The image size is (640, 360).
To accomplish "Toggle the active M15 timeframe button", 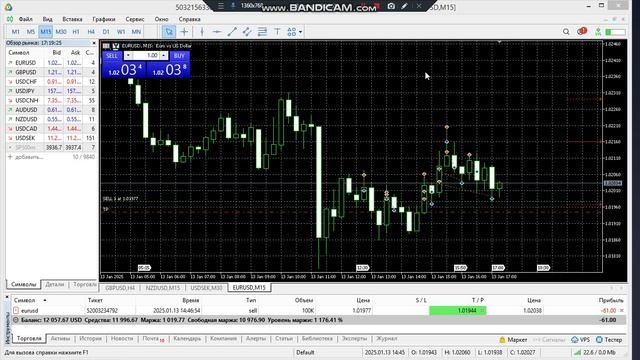I will coord(46,31).
